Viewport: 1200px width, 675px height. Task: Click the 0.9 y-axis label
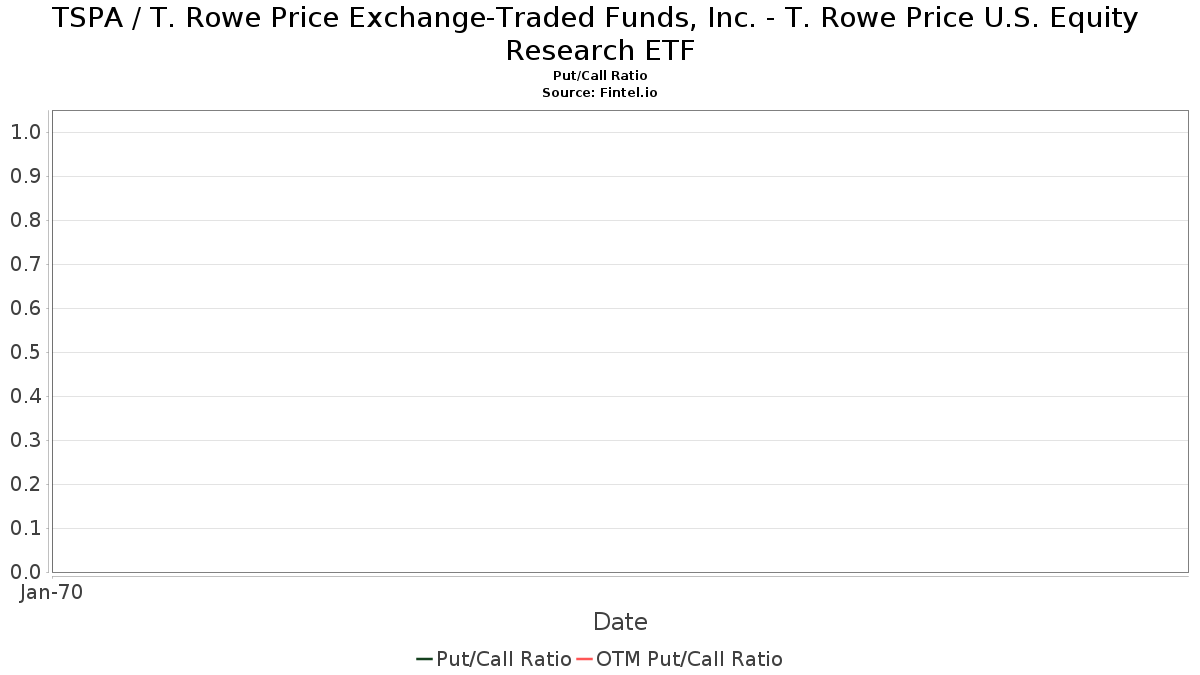pos(25,176)
